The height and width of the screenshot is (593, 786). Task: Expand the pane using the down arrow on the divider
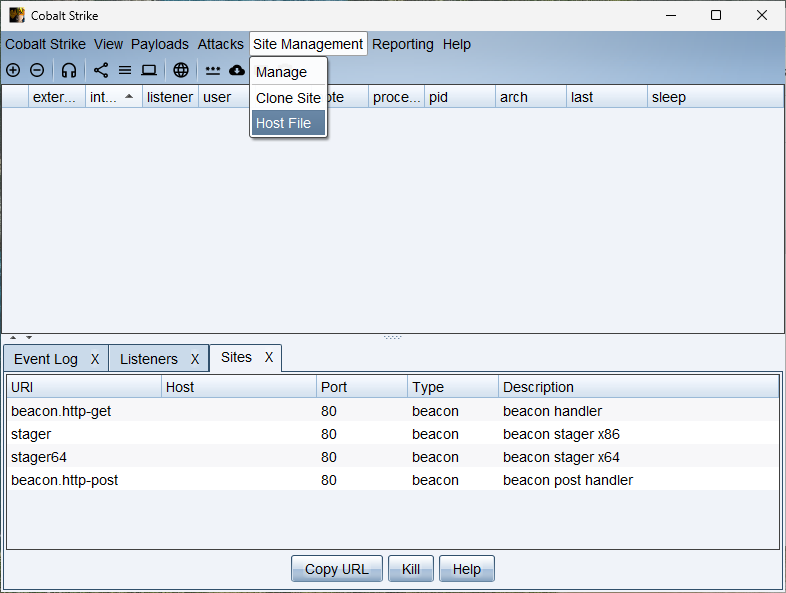pyautogui.click(x=29, y=337)
